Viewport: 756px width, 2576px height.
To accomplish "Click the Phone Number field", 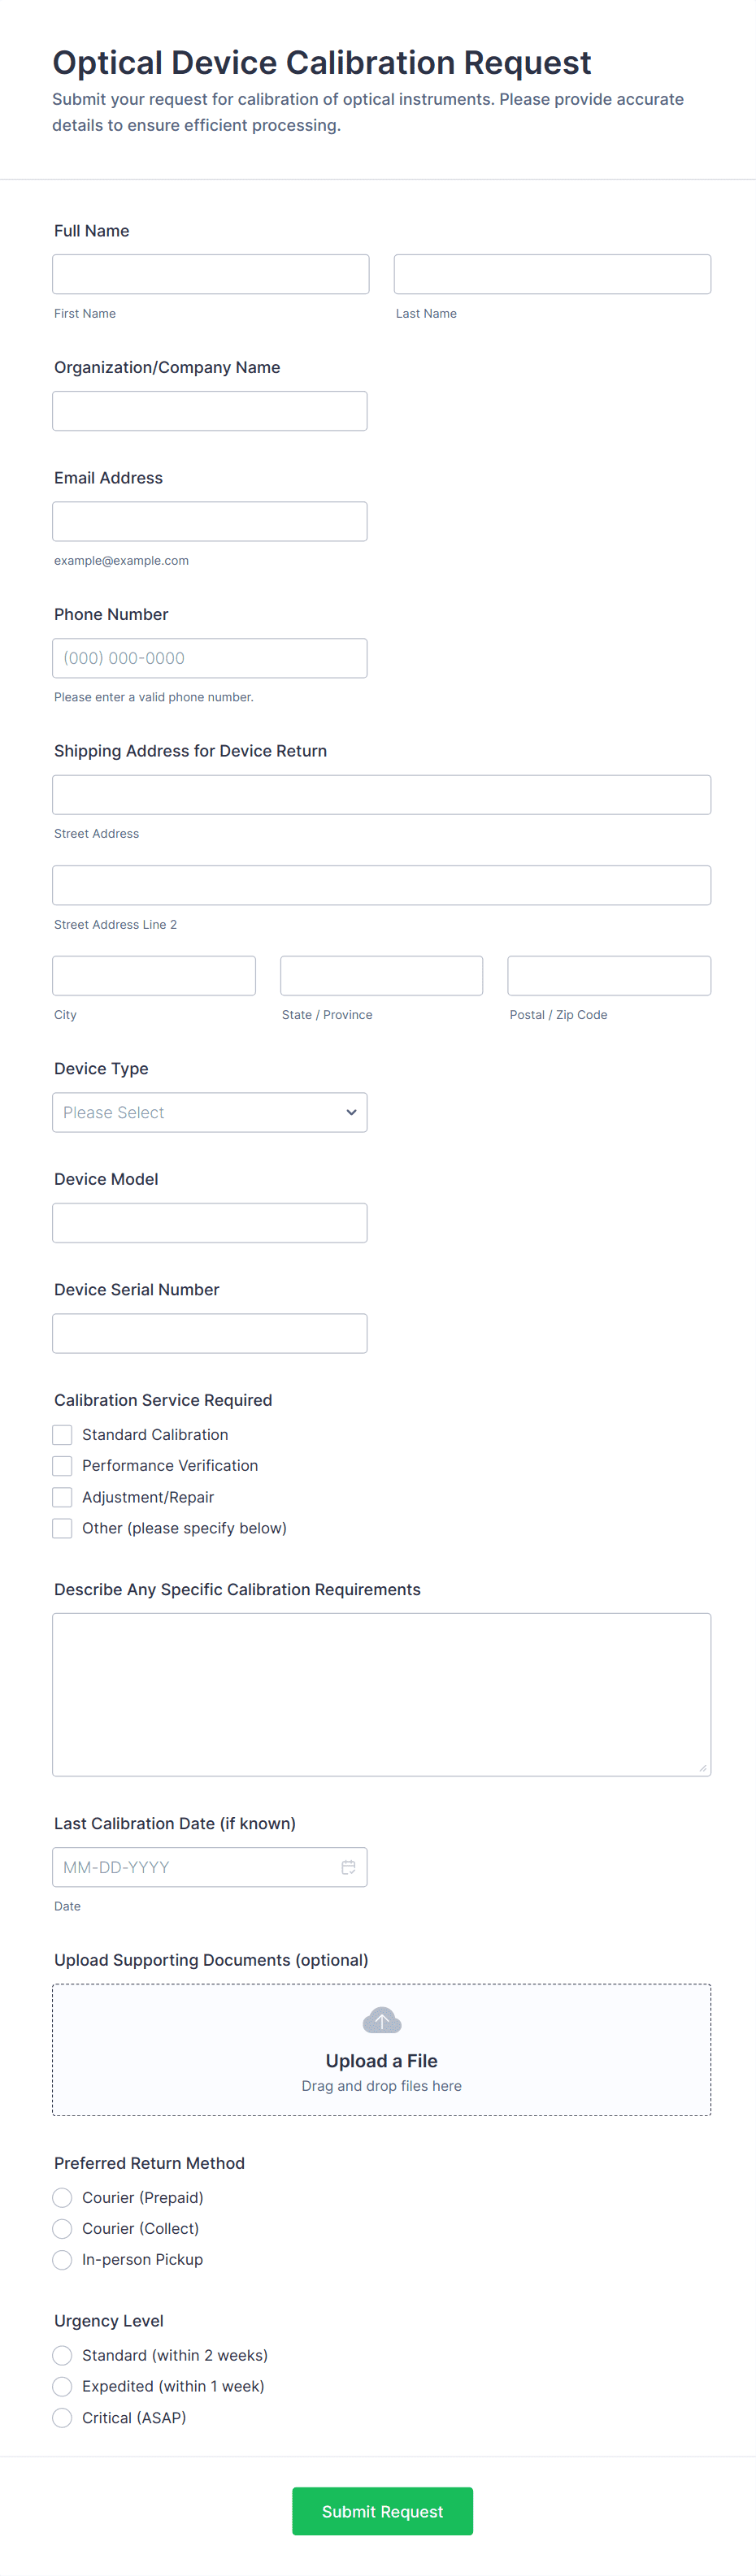I will point(210,658).
